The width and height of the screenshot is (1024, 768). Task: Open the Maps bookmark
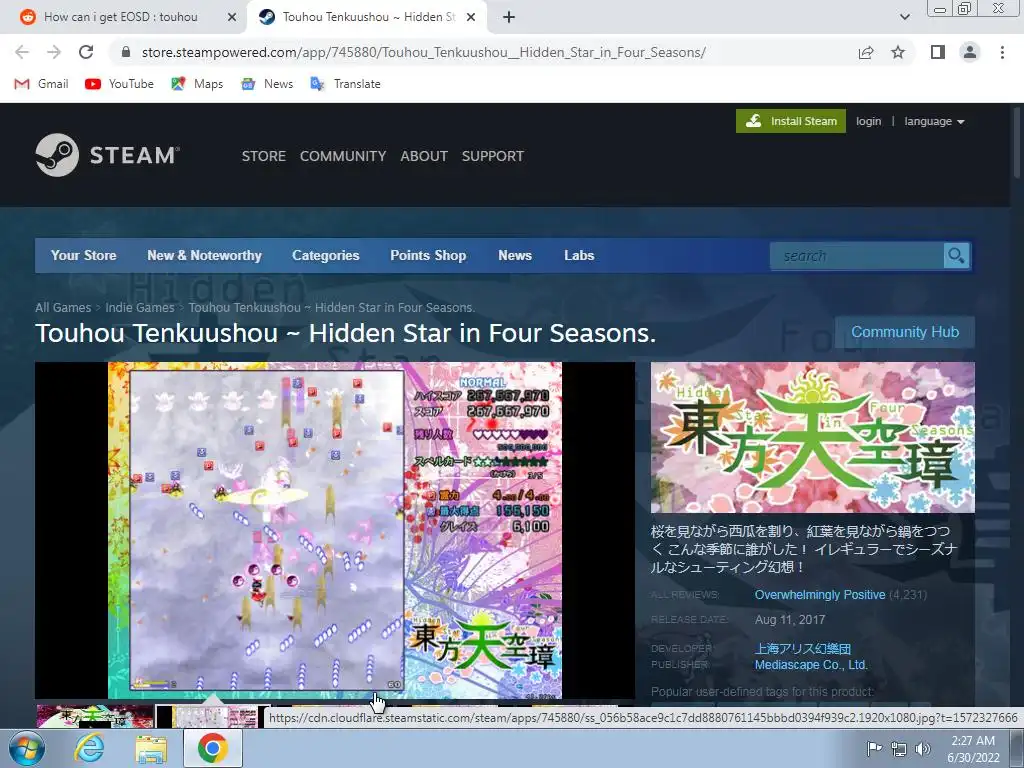(x=197, y=84)
